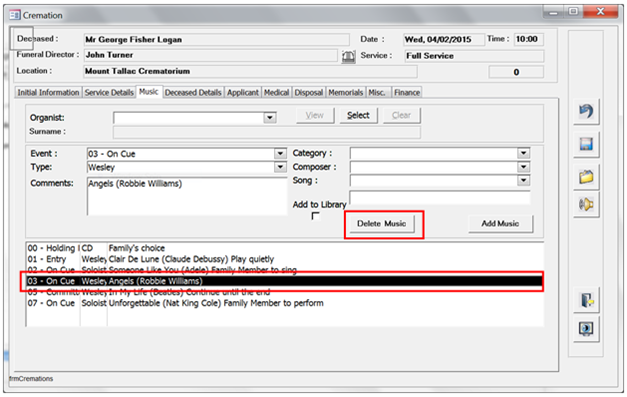Click the Service field Full Service
627x397 pixels.
pos(474,56)
